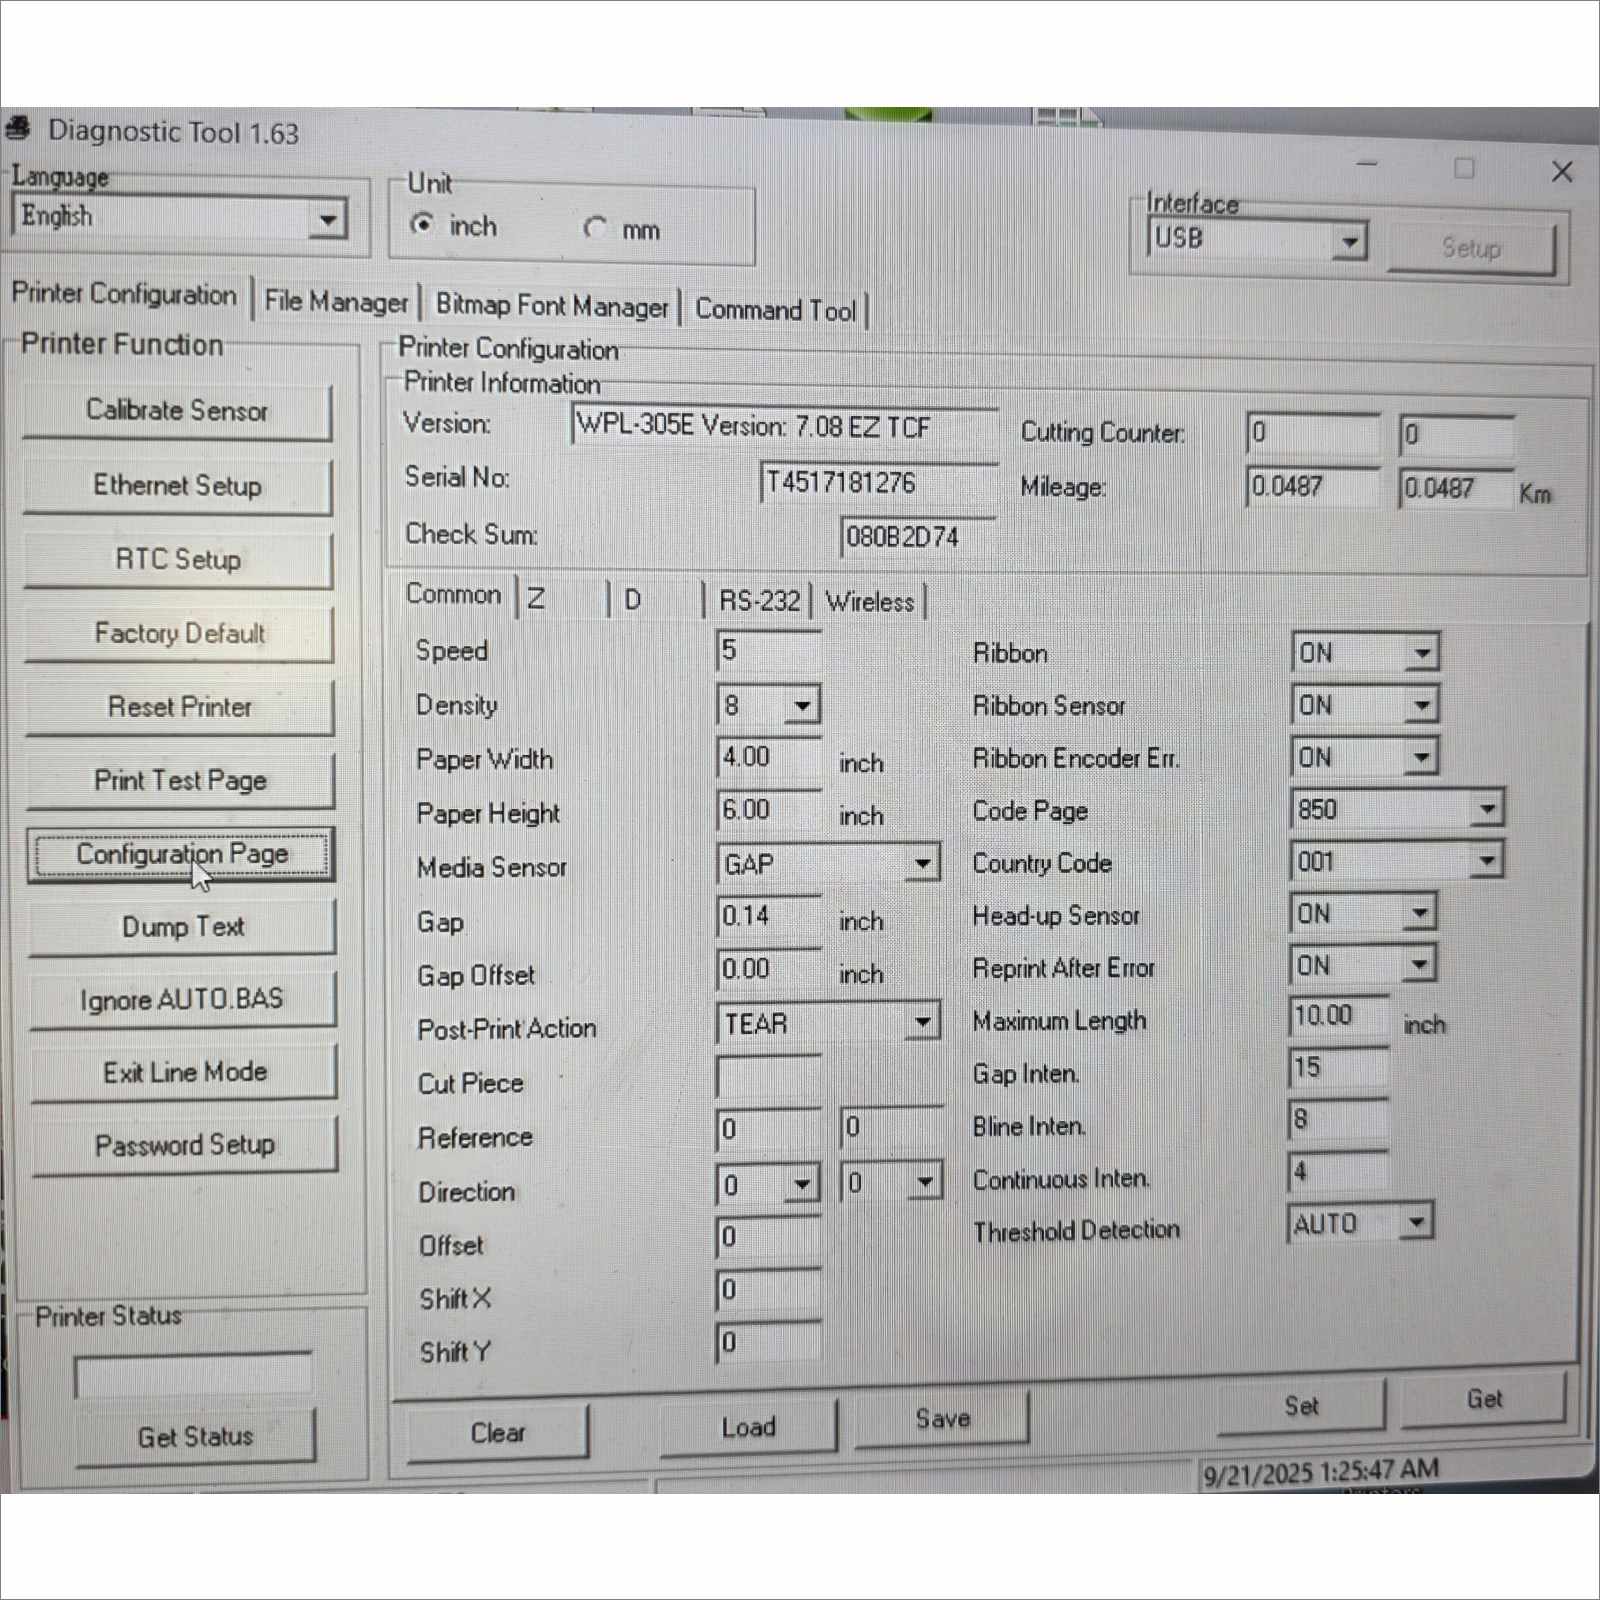
Task: Open the Threshold Detection AUTO dropdown
Action: (1415, 1222)
